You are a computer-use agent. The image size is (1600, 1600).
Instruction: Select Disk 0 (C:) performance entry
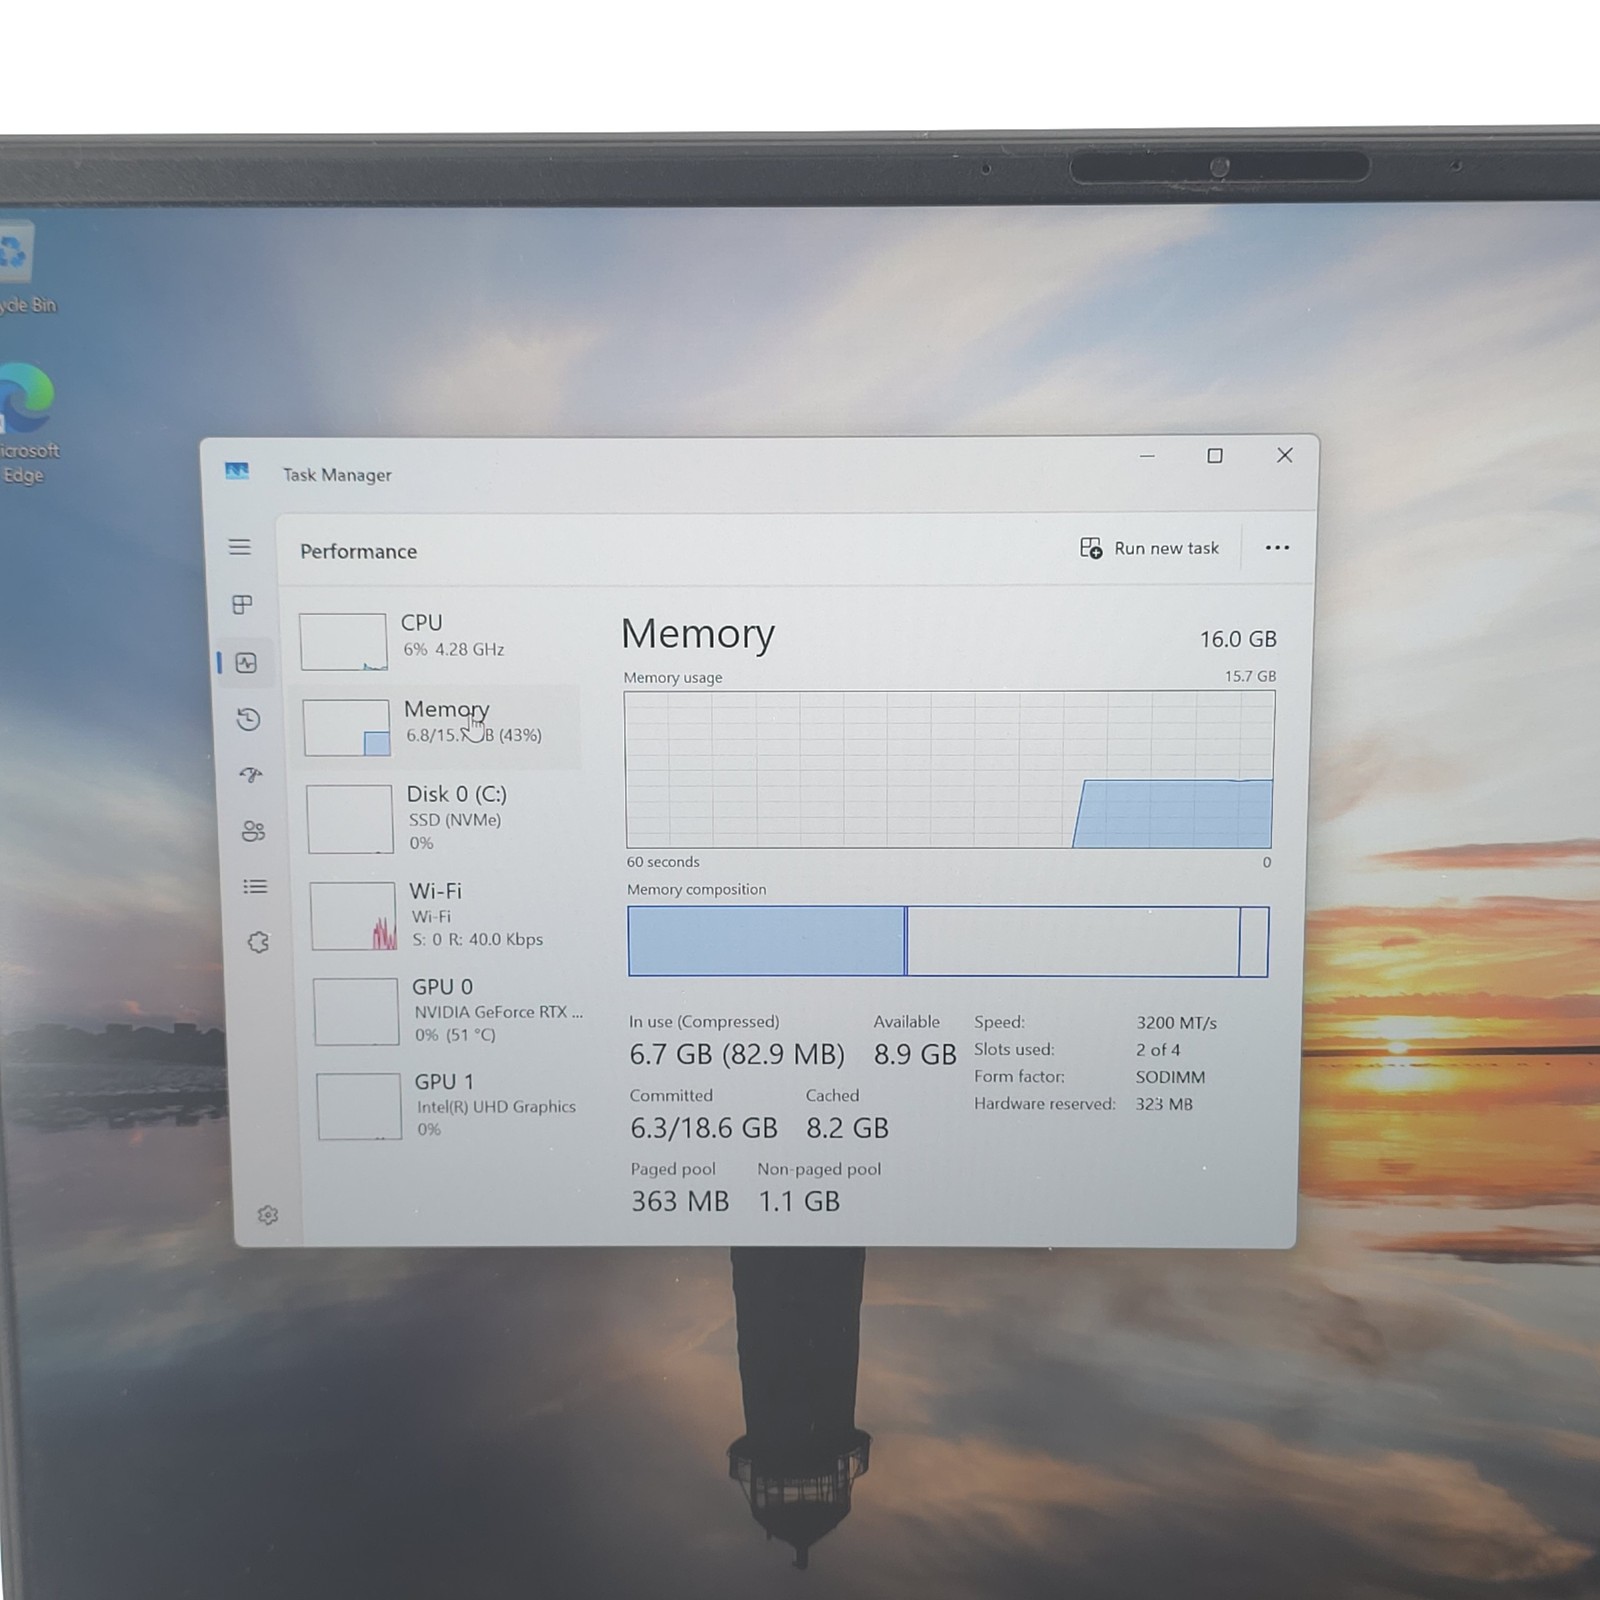coord(442,818)
